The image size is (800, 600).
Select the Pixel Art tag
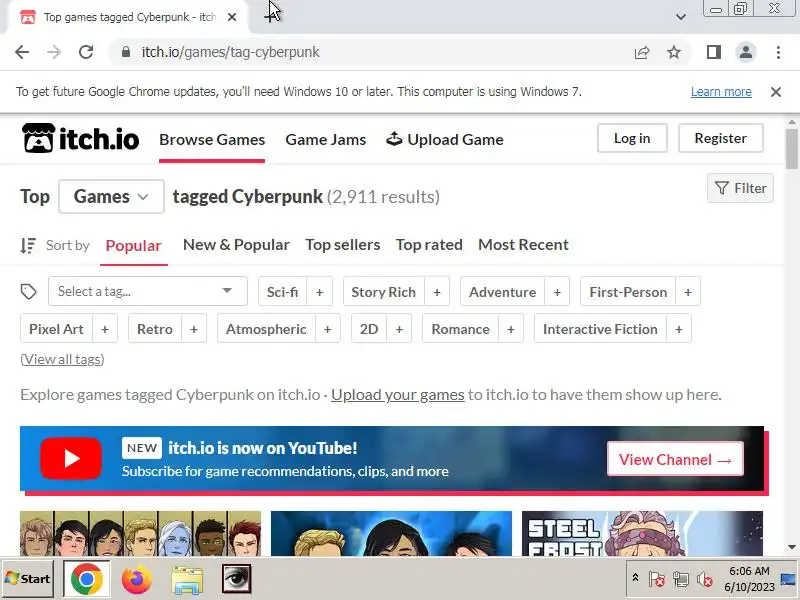click(56, 329)
